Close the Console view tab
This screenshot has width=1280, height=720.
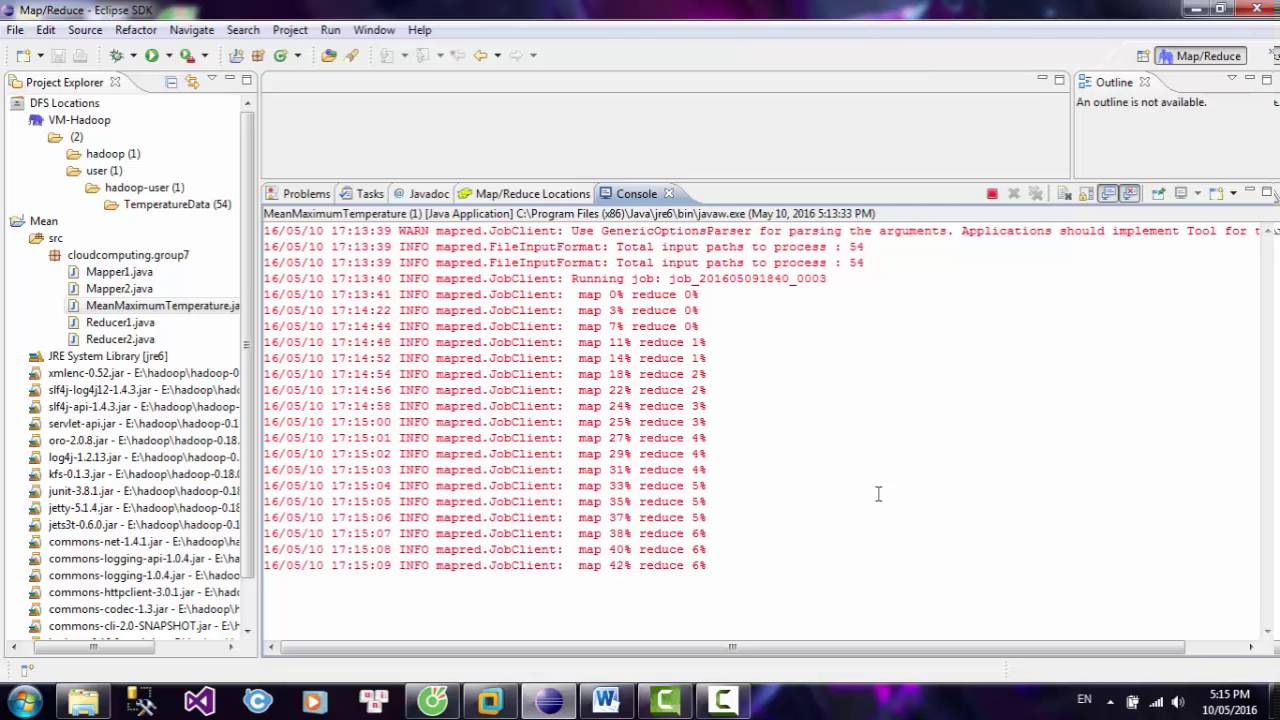tap(669, 194)
